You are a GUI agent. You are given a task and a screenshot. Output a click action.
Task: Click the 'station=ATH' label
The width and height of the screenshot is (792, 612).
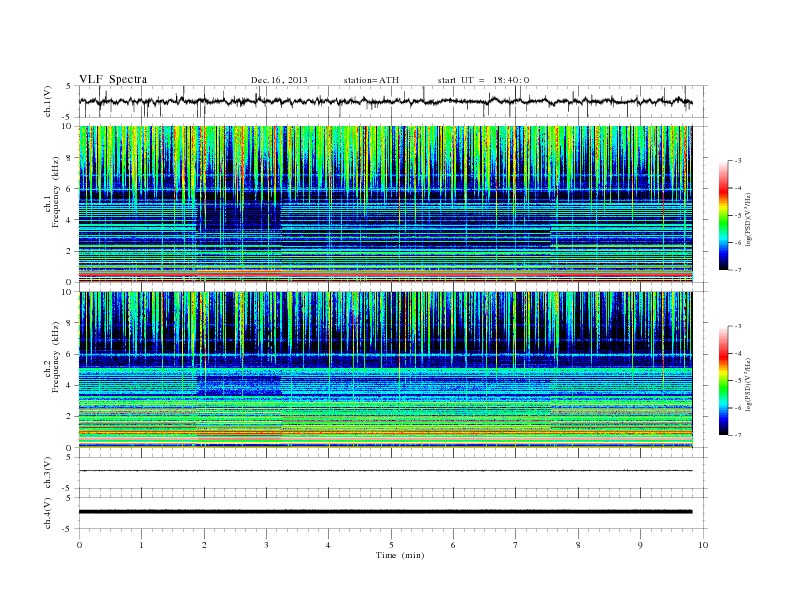click(x=371, y=80)
